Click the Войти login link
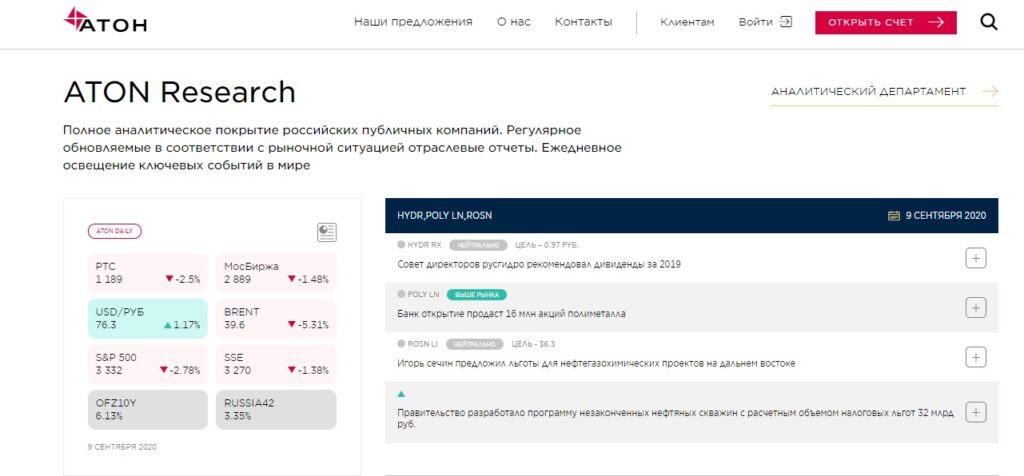This screenshot has height=476, width=1024. pyautogui.click(x=756, y=22)
